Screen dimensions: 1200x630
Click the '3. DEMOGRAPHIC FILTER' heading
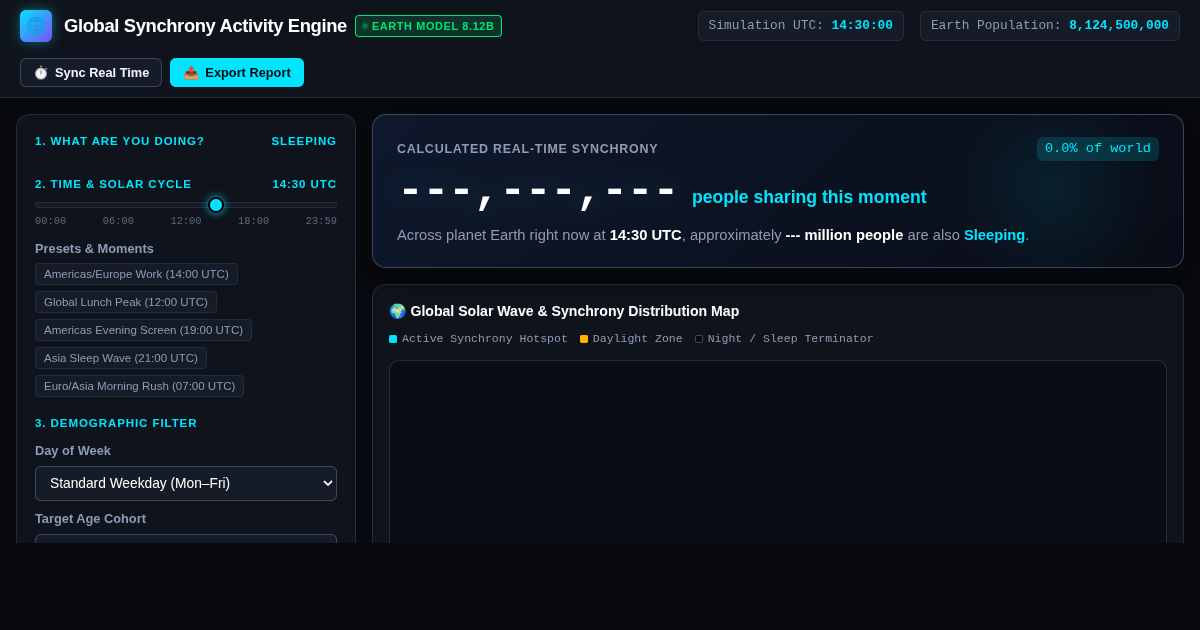coord(116,423)
